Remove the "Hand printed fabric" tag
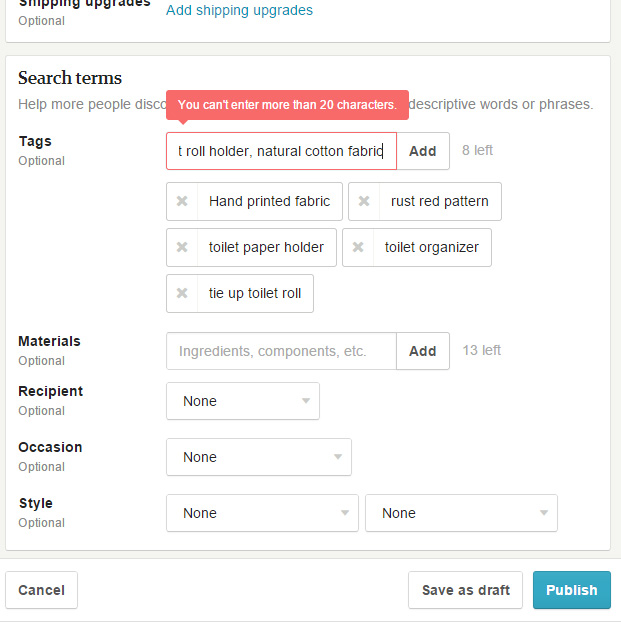 [x=182, y=201]
